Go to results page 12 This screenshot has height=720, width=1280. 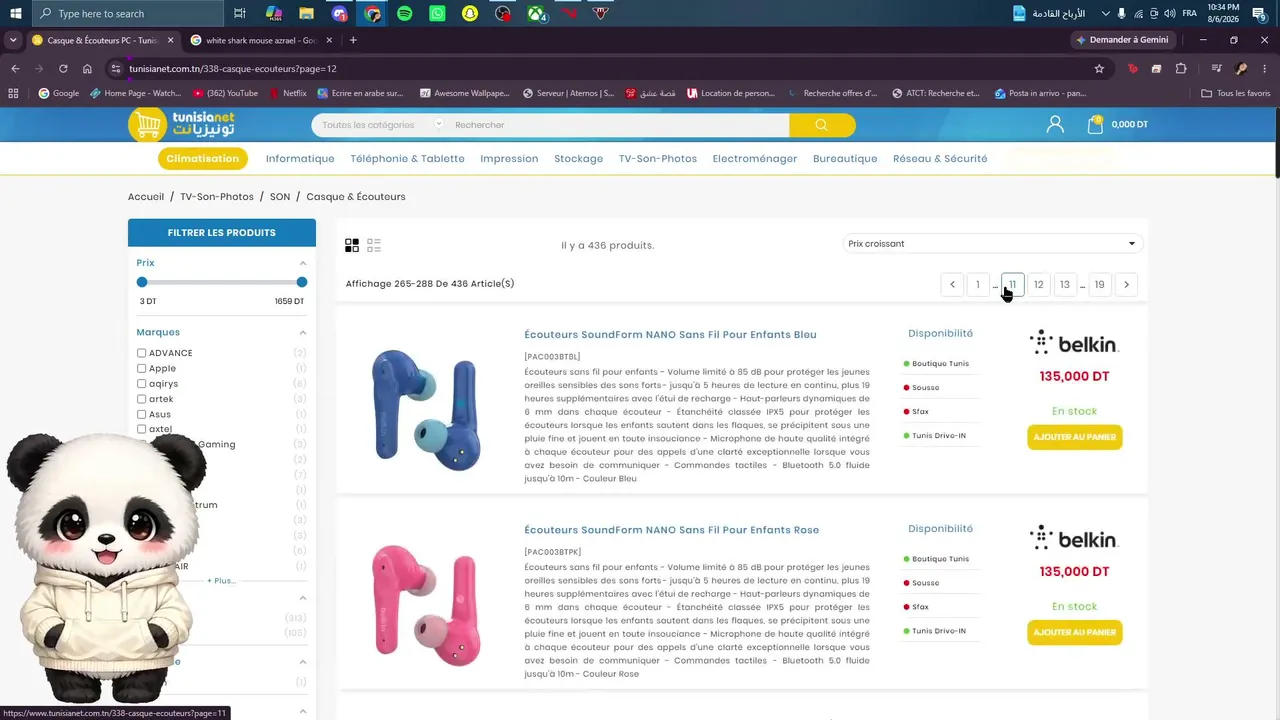click(1039, 285)
